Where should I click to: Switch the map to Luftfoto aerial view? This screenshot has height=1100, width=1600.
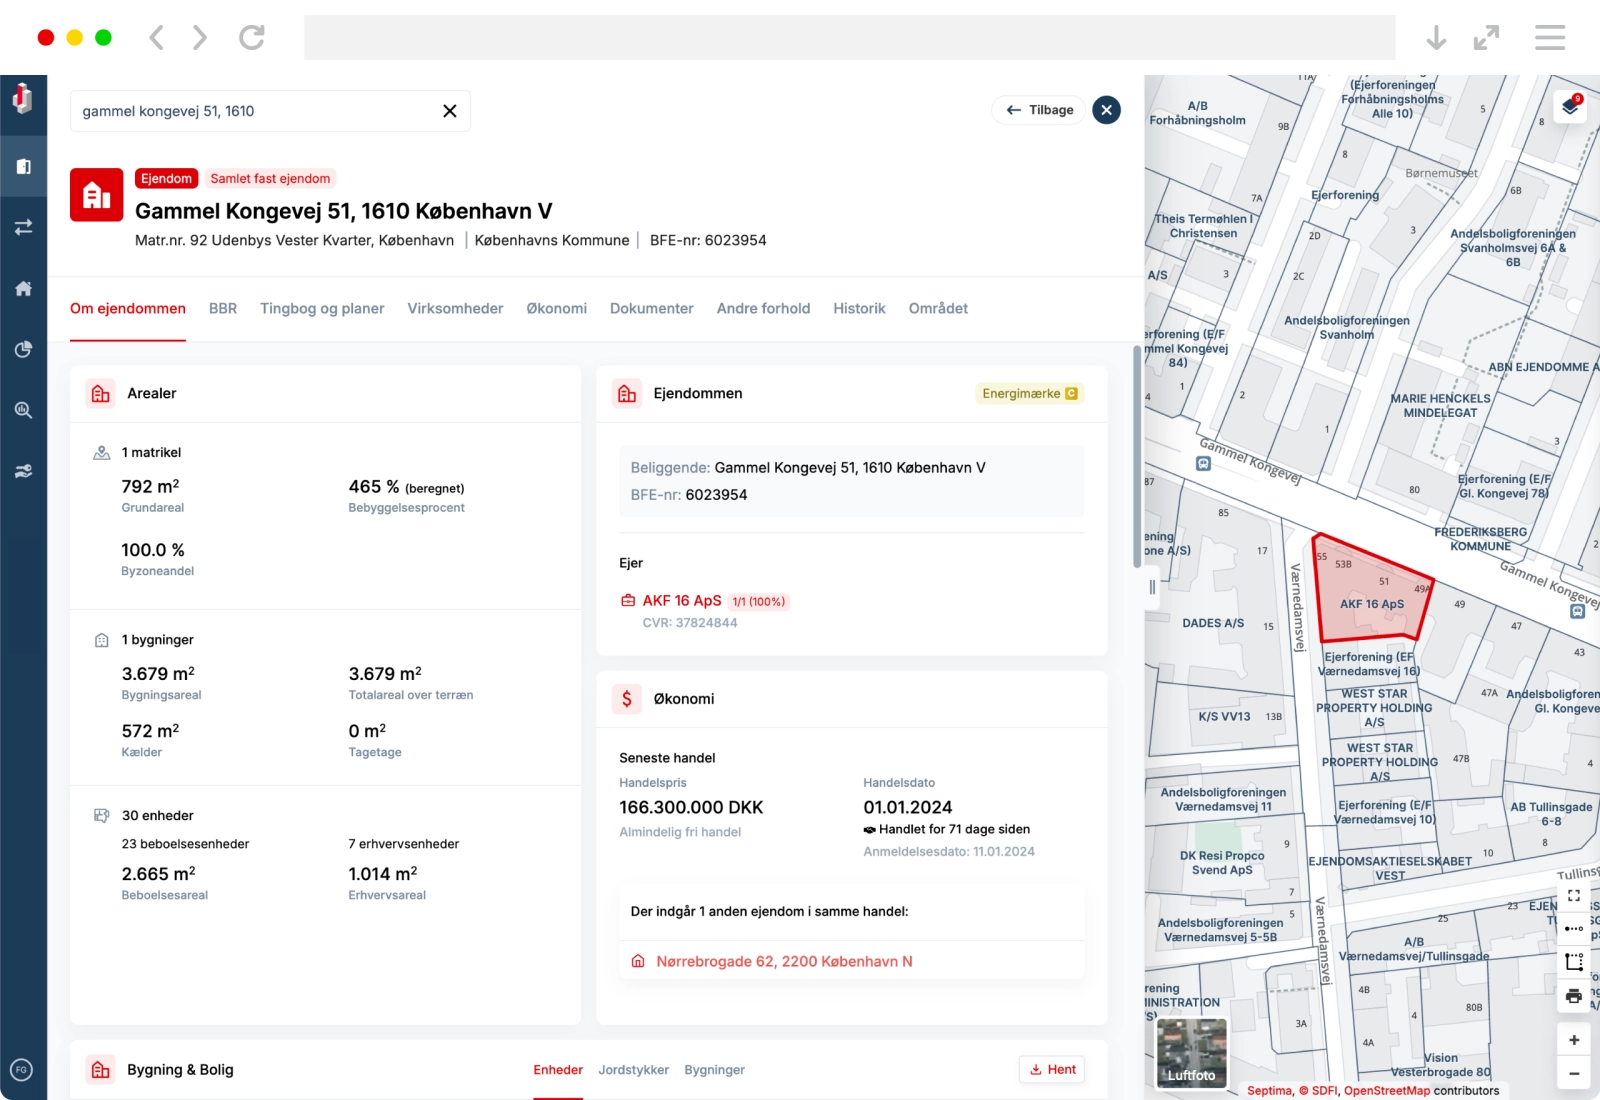(x=1192, y=1053)
